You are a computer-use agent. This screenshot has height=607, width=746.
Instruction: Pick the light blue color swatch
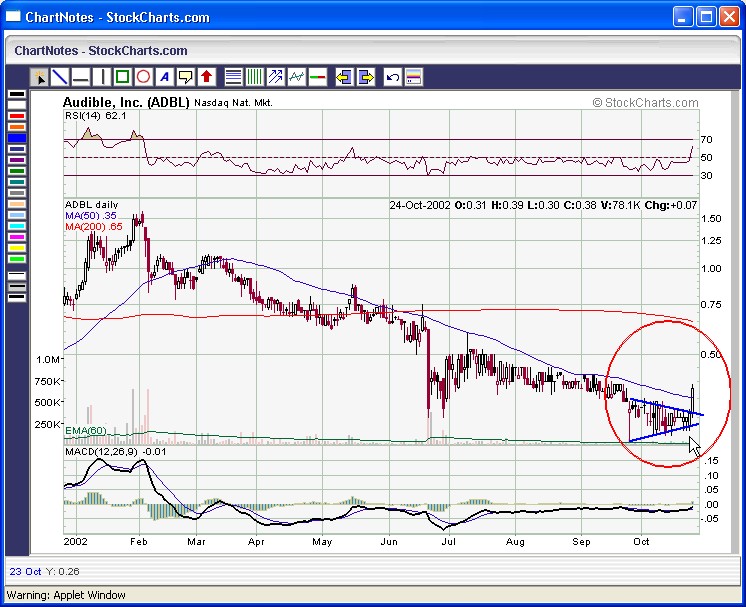(17, 215)
